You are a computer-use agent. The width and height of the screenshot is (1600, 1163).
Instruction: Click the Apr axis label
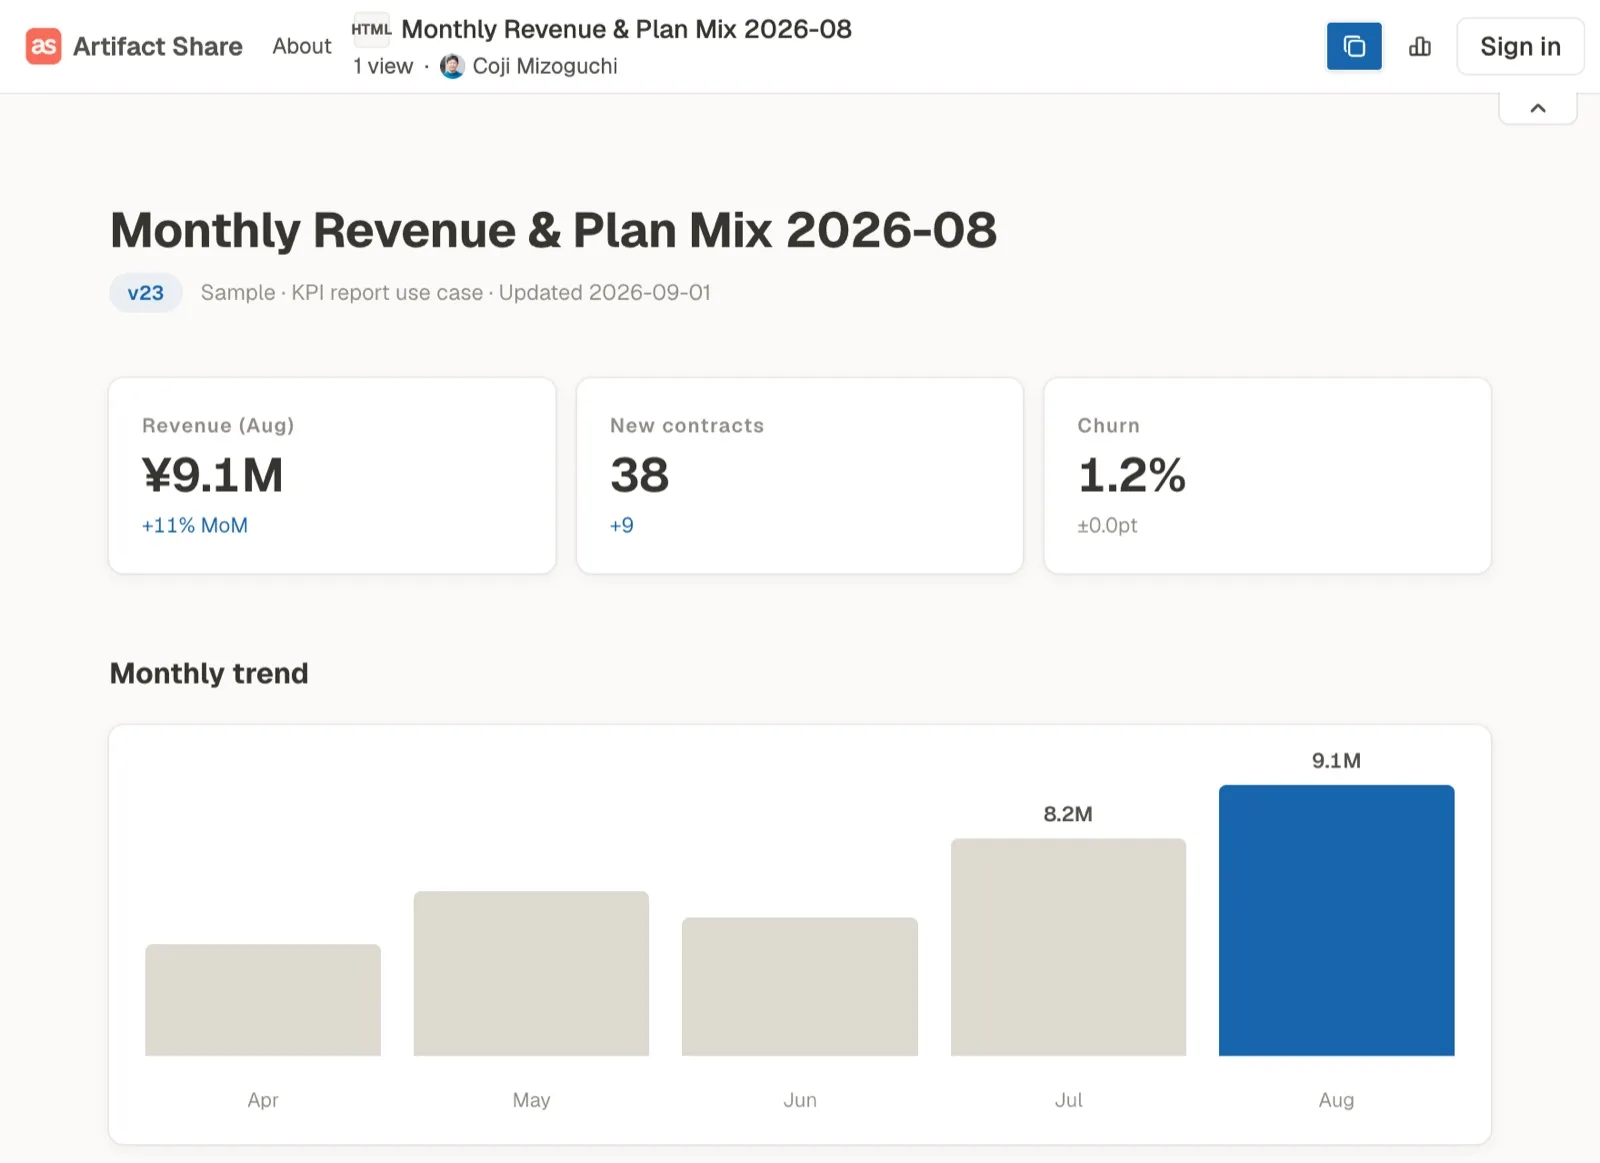tap(263, 1100)
